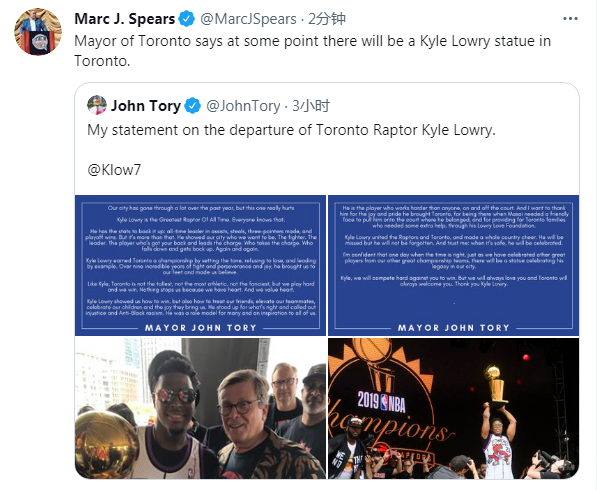Open the @MarcJSpears handle link
Viewport: 597px width, 490px height.
coord(248,19)
